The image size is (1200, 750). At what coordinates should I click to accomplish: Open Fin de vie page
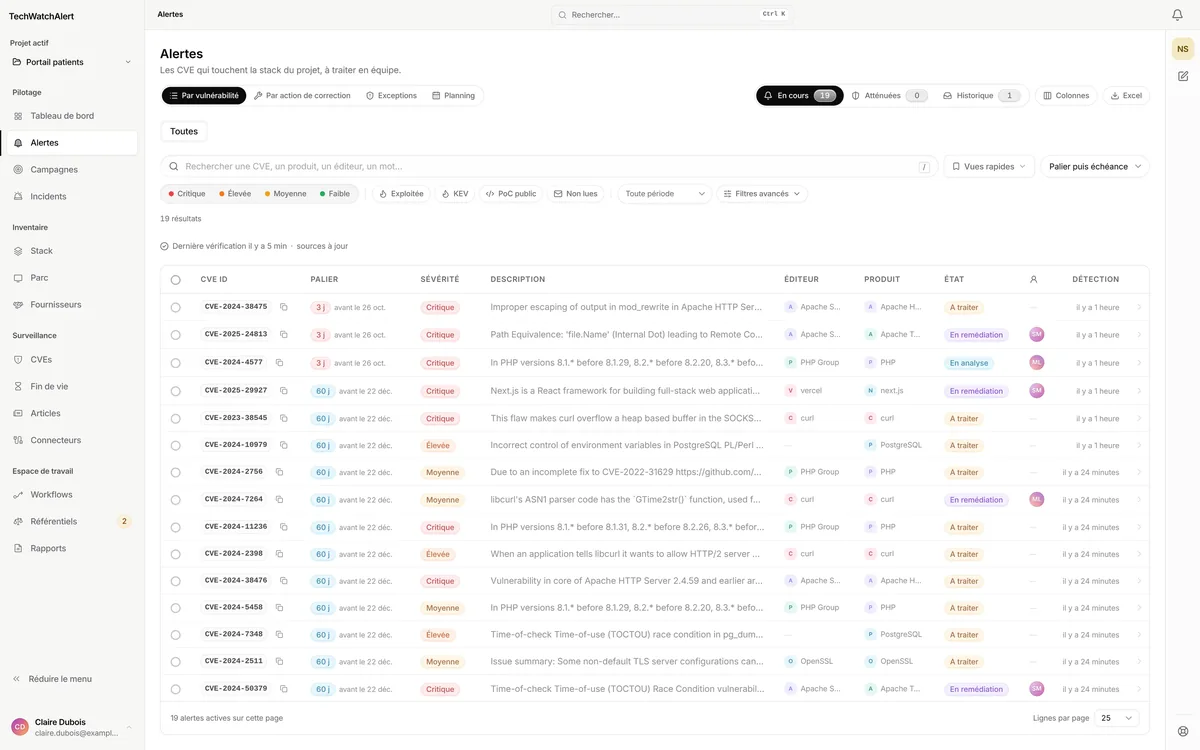point(70,386)
